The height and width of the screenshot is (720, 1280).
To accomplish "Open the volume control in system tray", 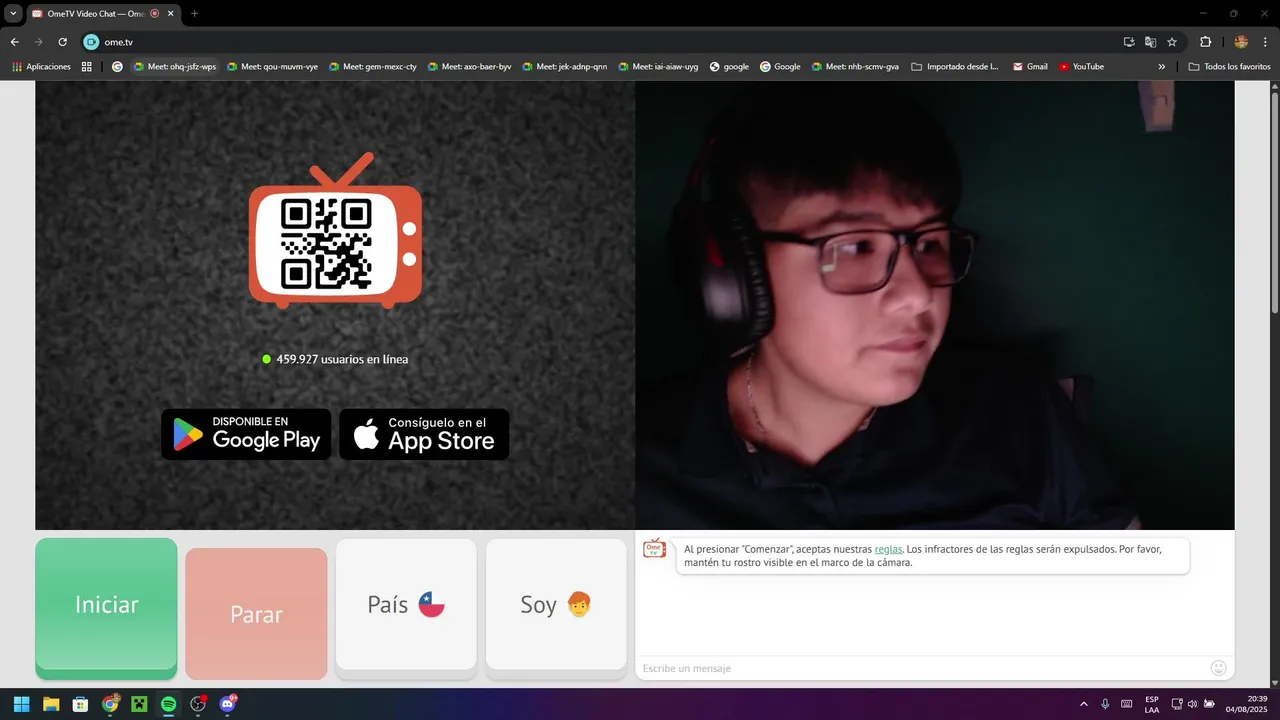I will (x=1192, y=704).
